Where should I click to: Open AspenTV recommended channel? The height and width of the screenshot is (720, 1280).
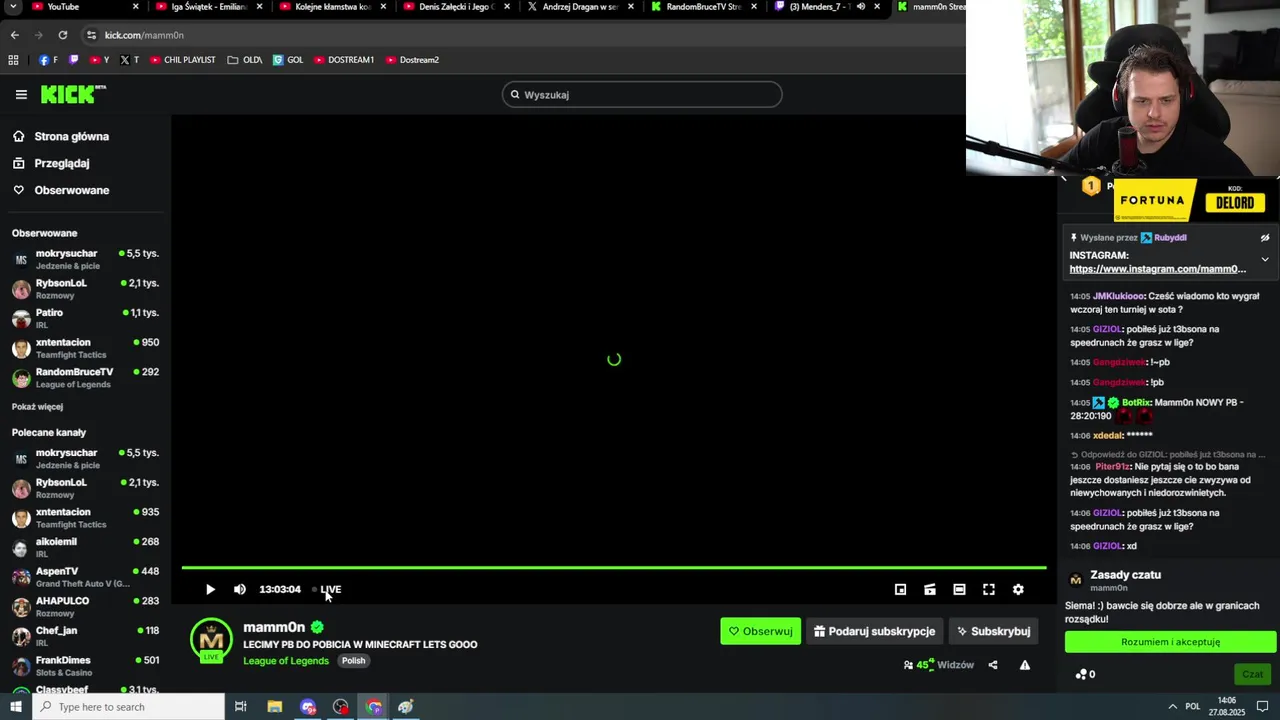tap(86, 577)
